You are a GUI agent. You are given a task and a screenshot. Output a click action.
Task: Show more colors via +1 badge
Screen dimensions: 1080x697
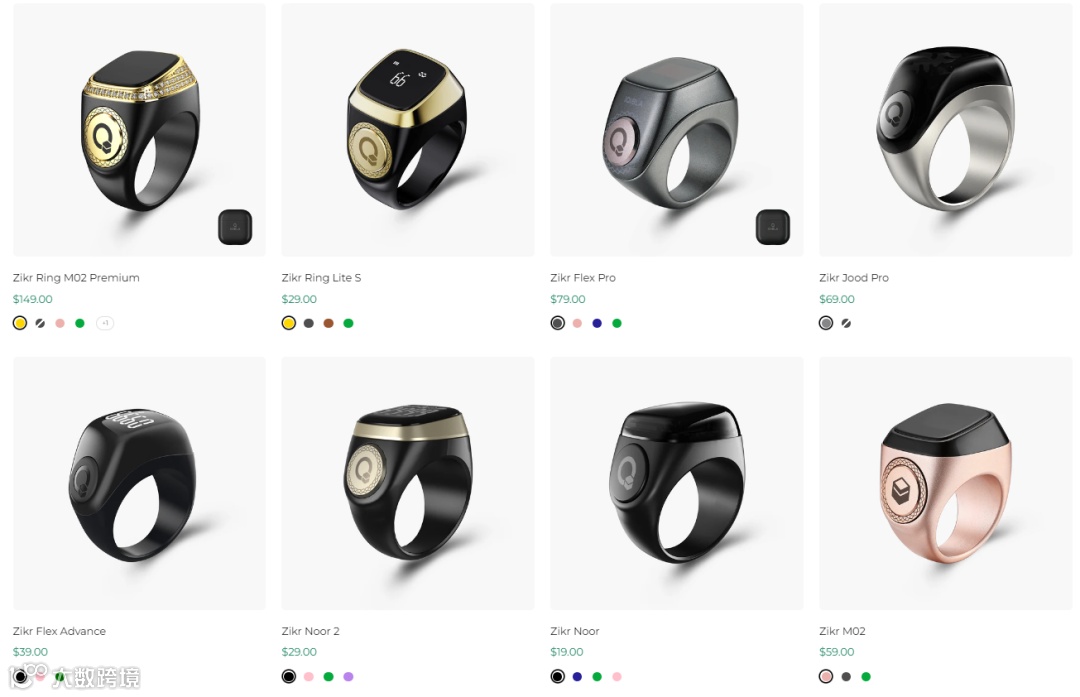105,323
